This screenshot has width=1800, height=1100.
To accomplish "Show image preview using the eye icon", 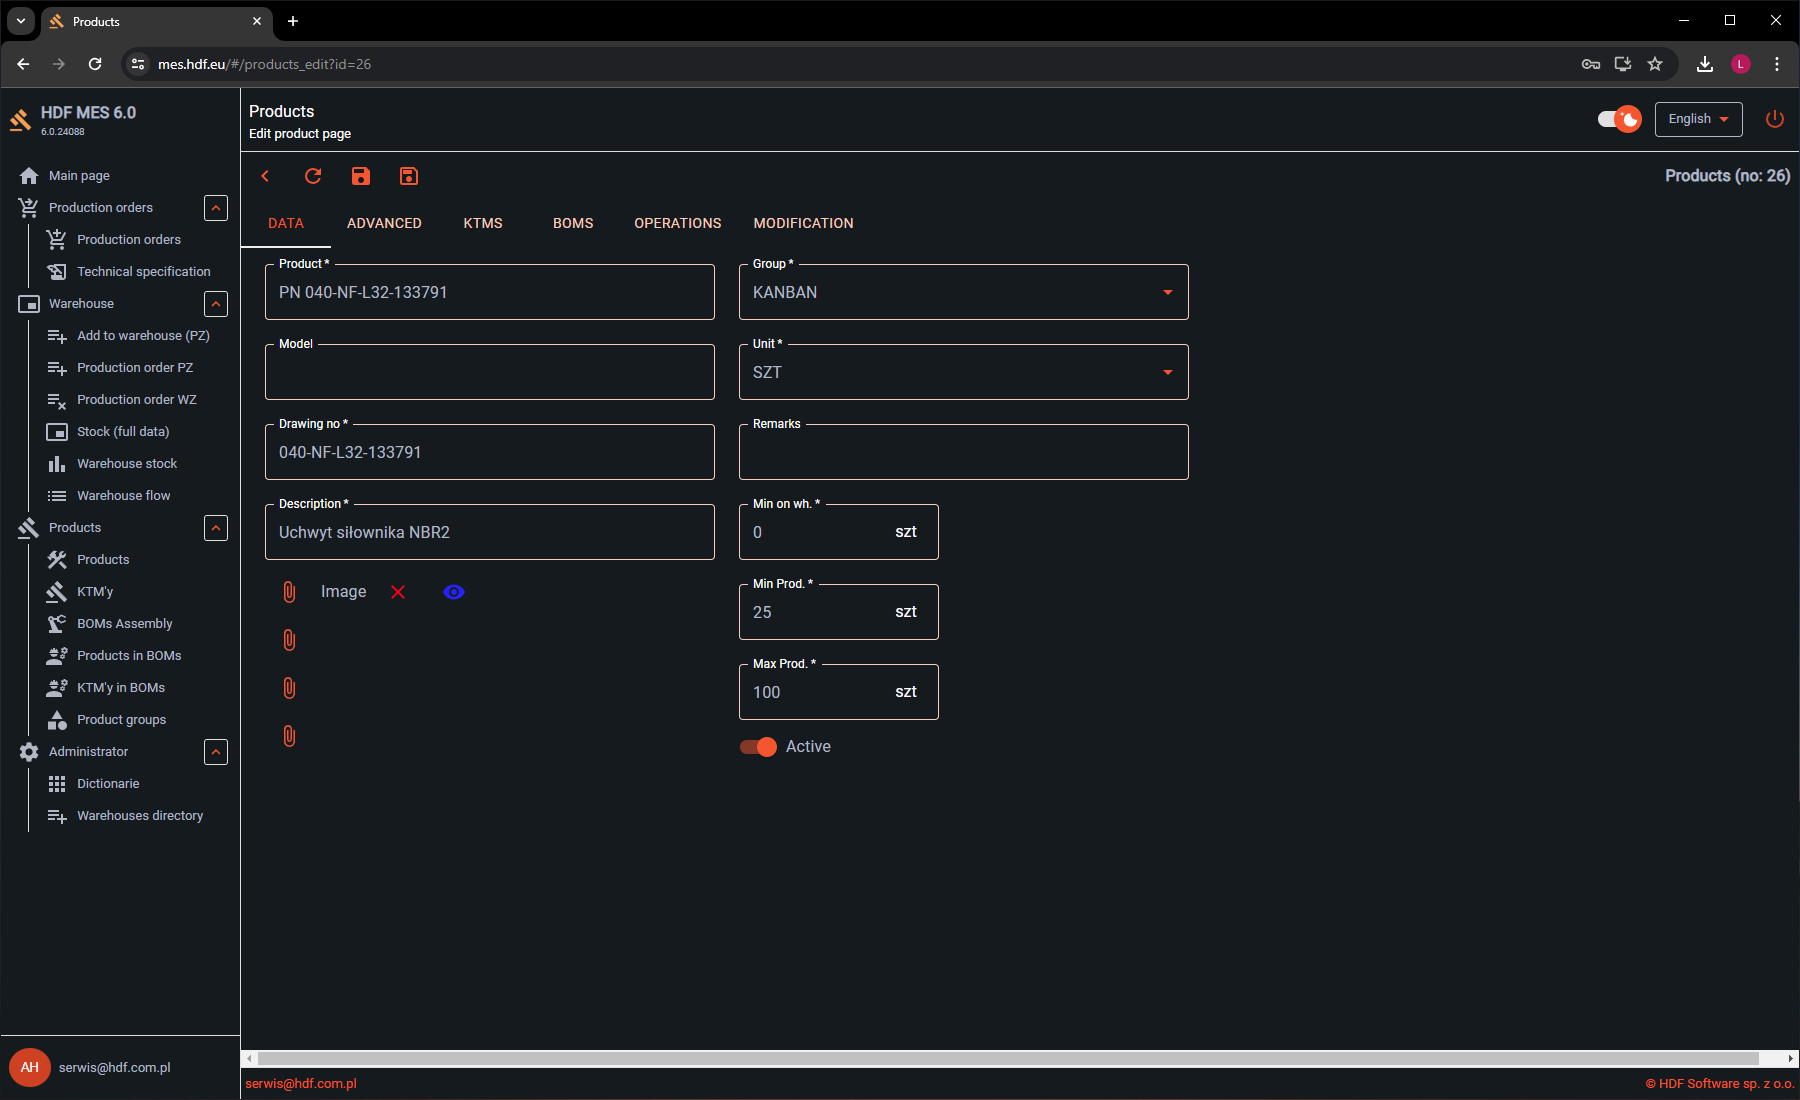I will tap(454, 592).
